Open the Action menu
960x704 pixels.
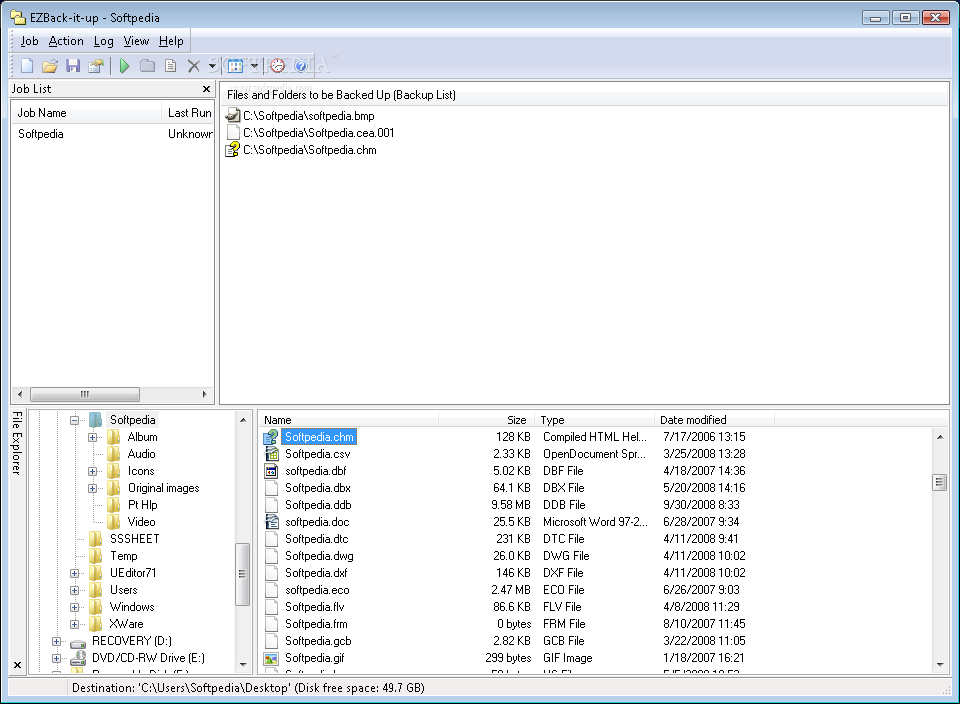(x=66, y=41)
